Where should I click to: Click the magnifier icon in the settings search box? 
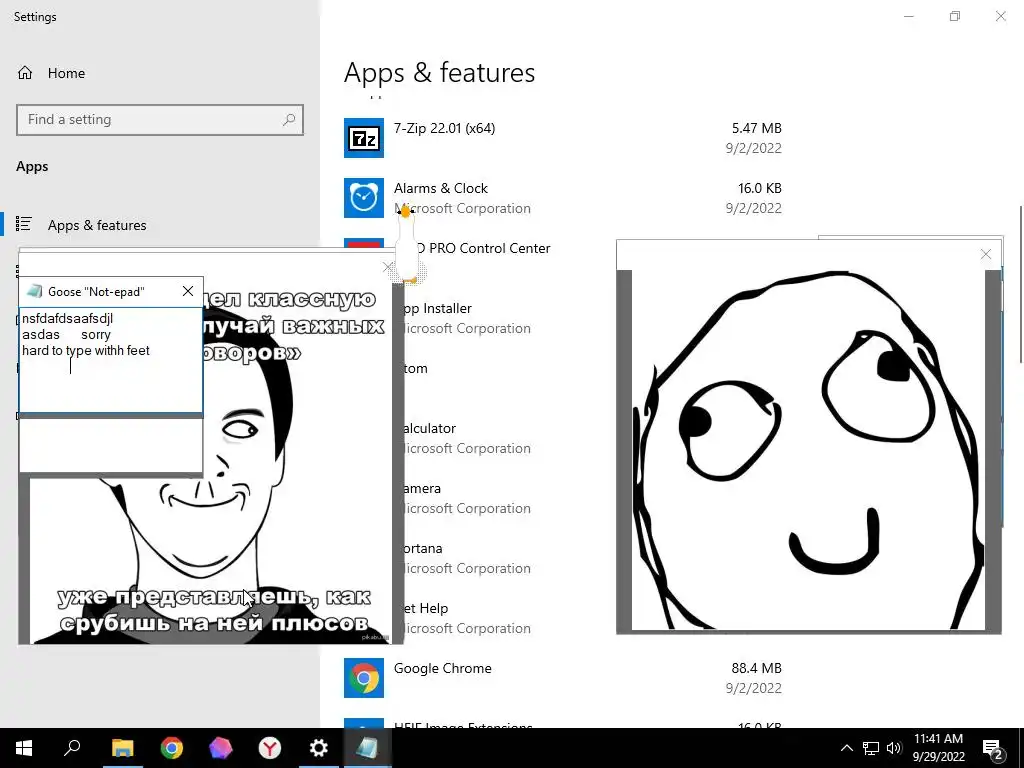[x=289, y=120]
